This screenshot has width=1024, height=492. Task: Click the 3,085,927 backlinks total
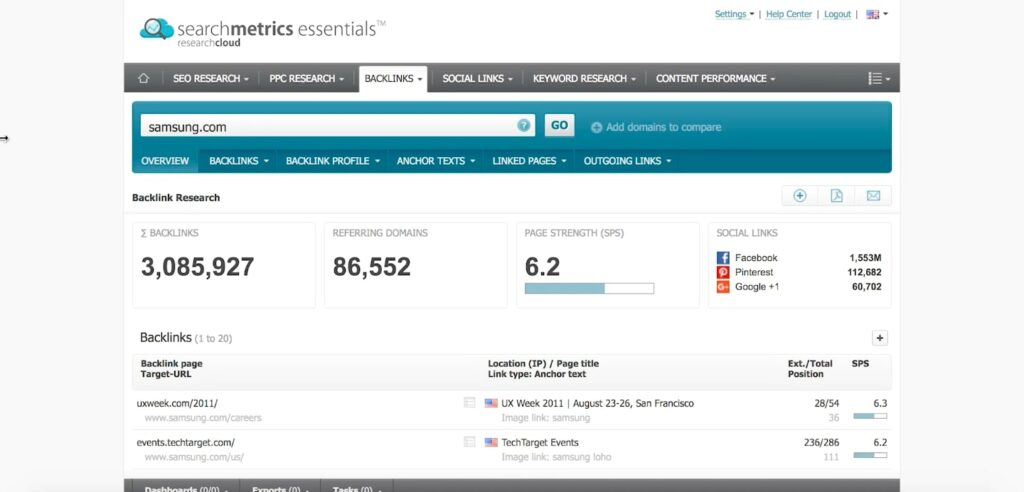[197, 267]
